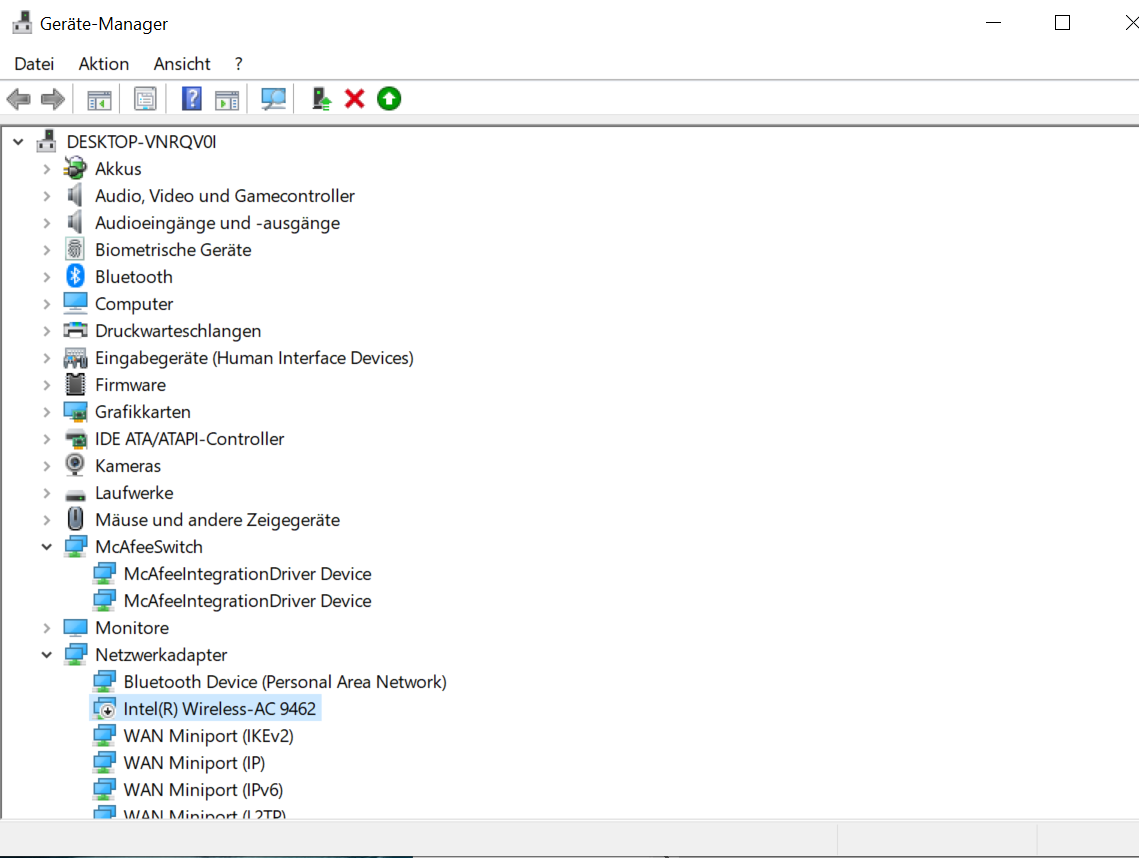
Task: Click the Mäuse und andere Zeigegeräte mouse icon
Action: coord(75,519)
